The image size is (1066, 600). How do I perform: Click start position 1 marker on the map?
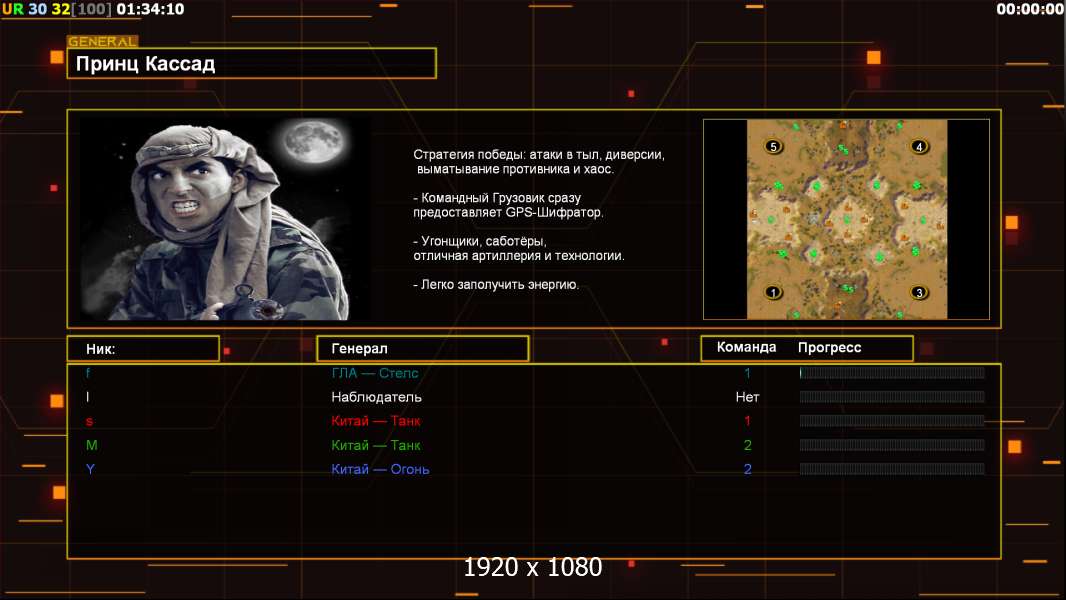(x=772, y=293)
